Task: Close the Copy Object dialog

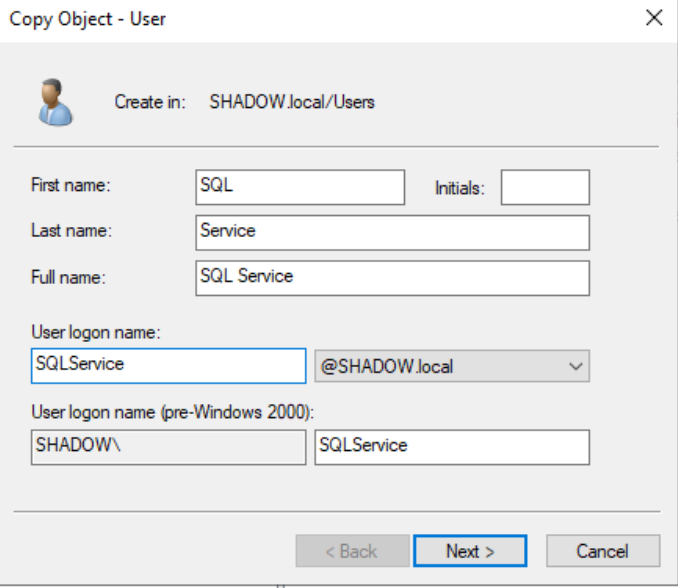Action: click(x=653, y=18)
